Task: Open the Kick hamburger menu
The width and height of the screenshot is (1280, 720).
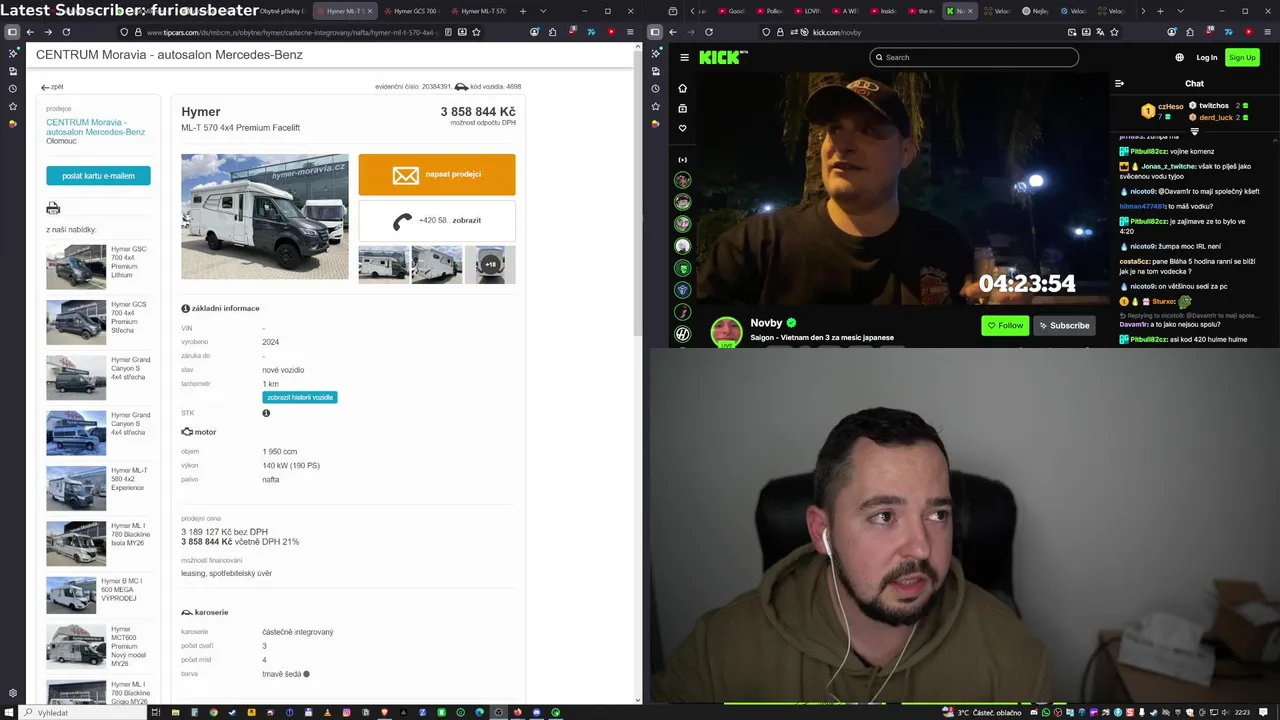Action: [x=684, y=57]
